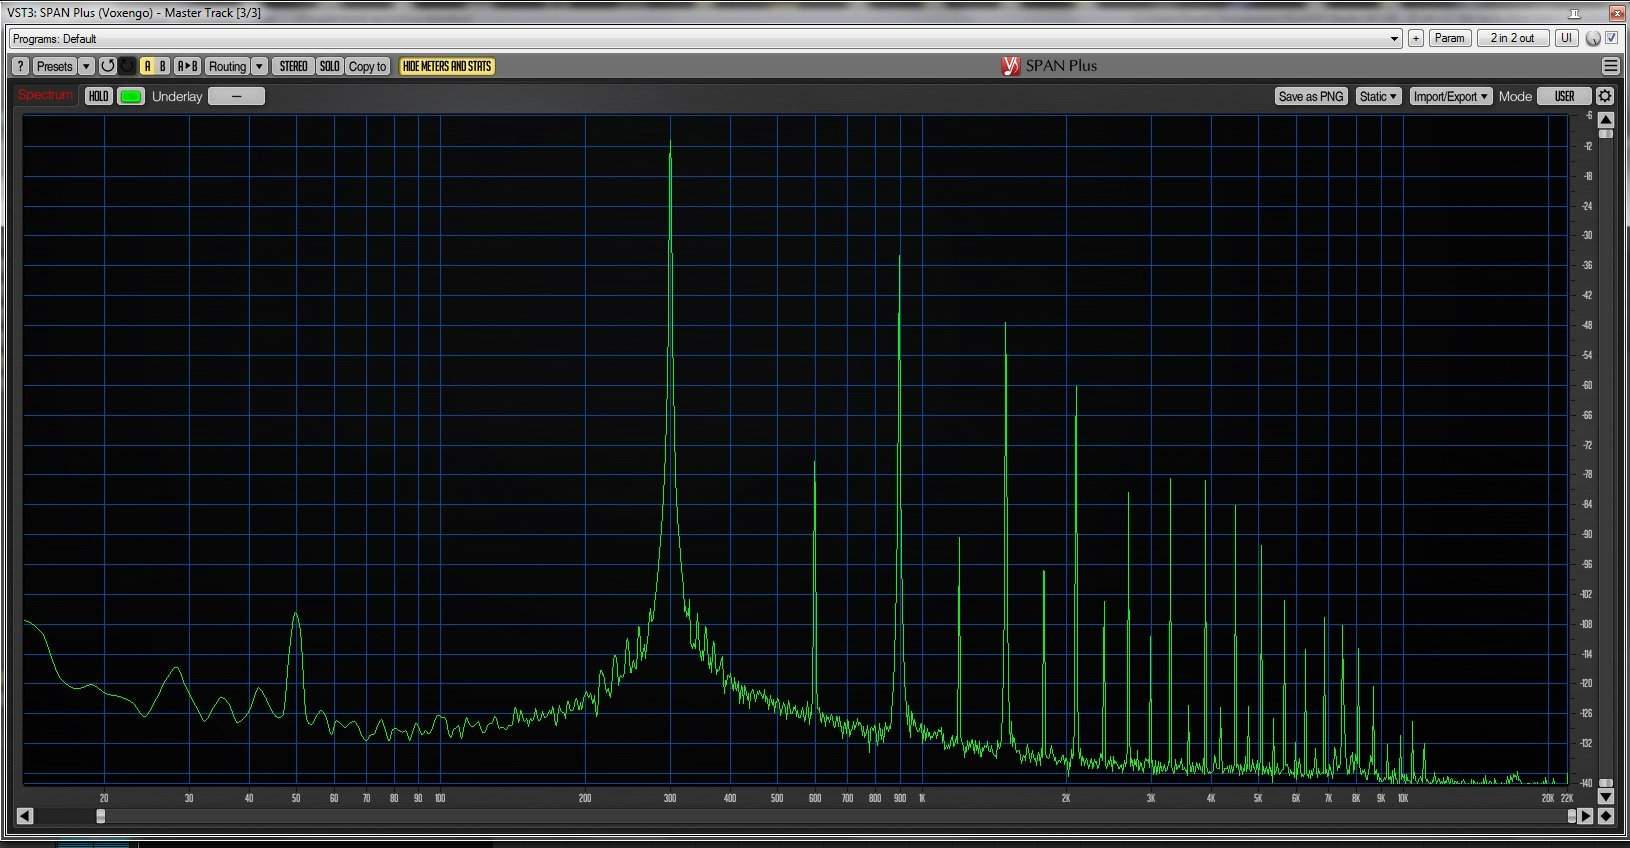This screenshot has height=848, width=1630.
Task: Open the hamburger menu beside SPAN Plus
Action: 1610,66
